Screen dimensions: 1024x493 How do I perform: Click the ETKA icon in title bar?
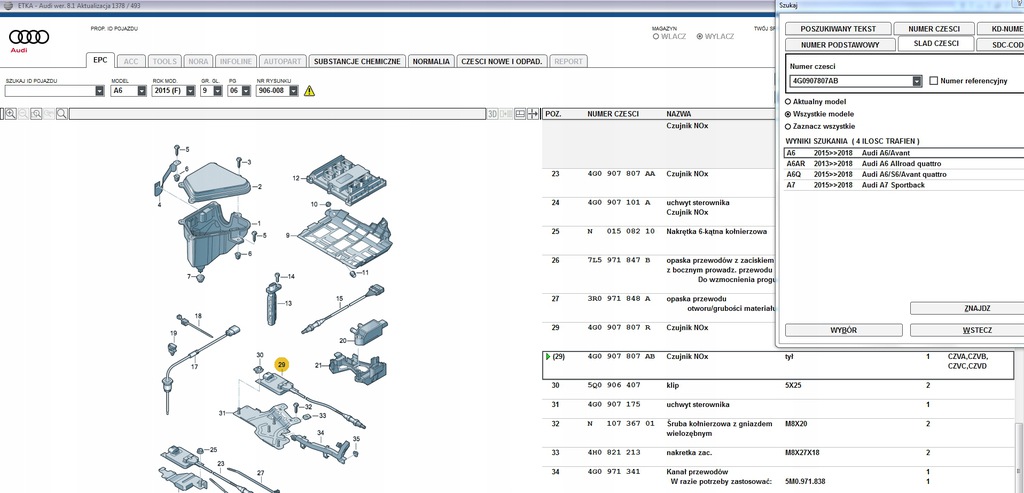coord(8,5)
